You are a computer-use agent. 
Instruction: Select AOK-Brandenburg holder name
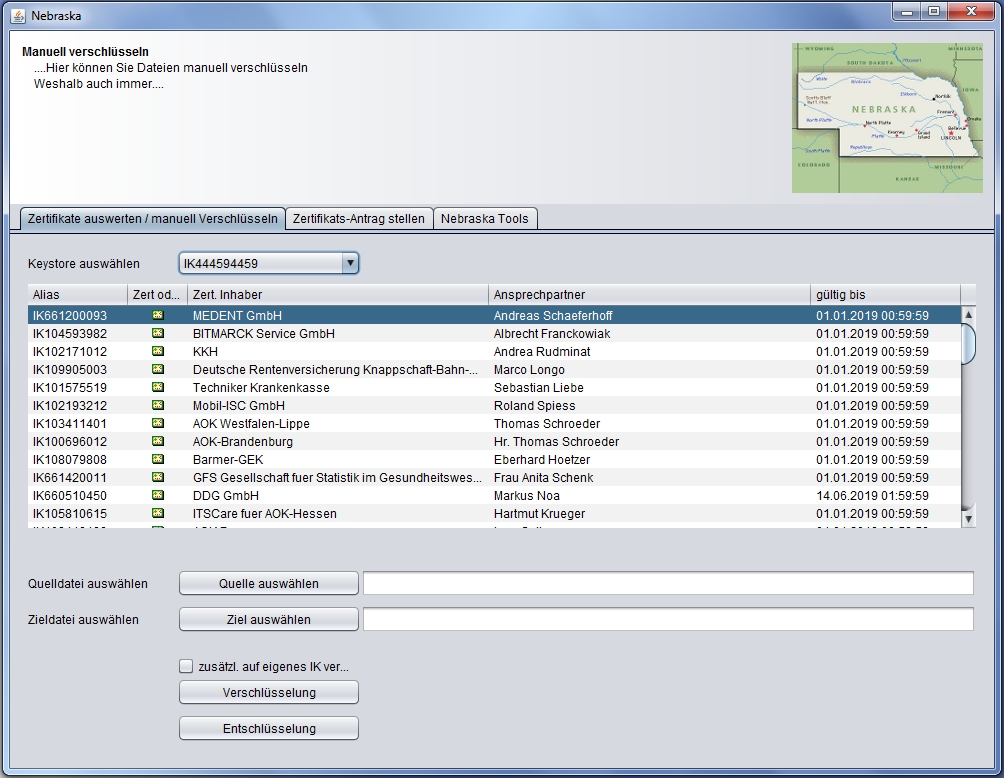point(243,441)
